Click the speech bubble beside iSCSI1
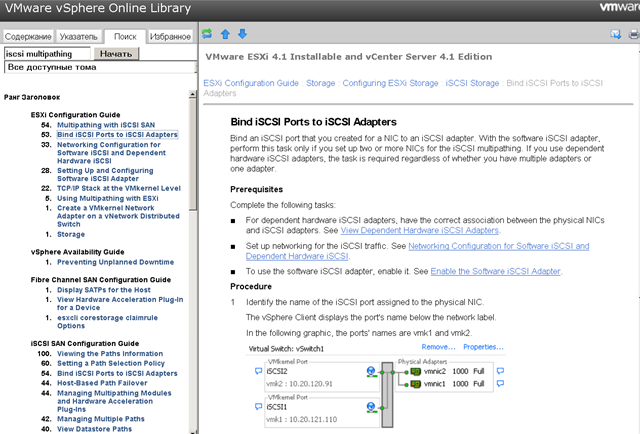Viewport: 640px width, 434px height. click(258, 407)
